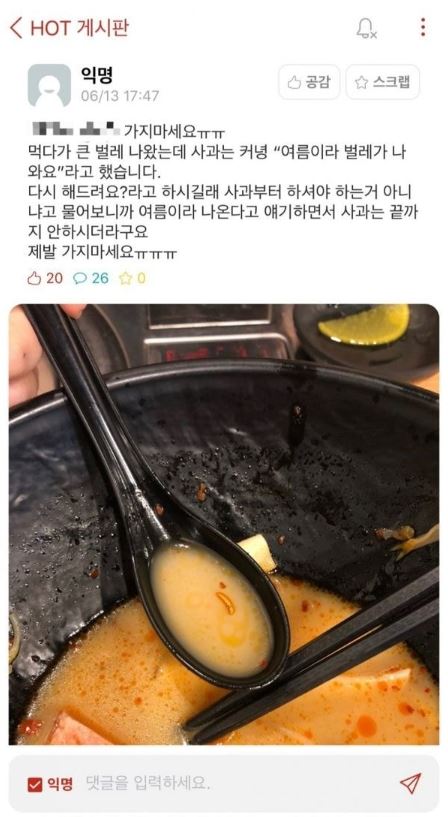
Task: Click the thumbs-up icon inside 공감 button
Action: (x=295, y=82)
